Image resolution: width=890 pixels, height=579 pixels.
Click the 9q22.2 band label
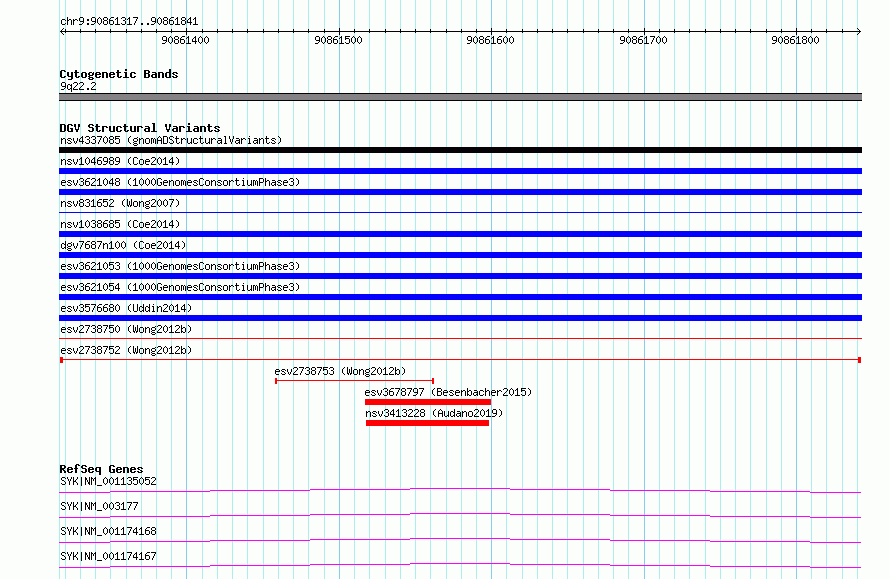(x=78, y=86)
